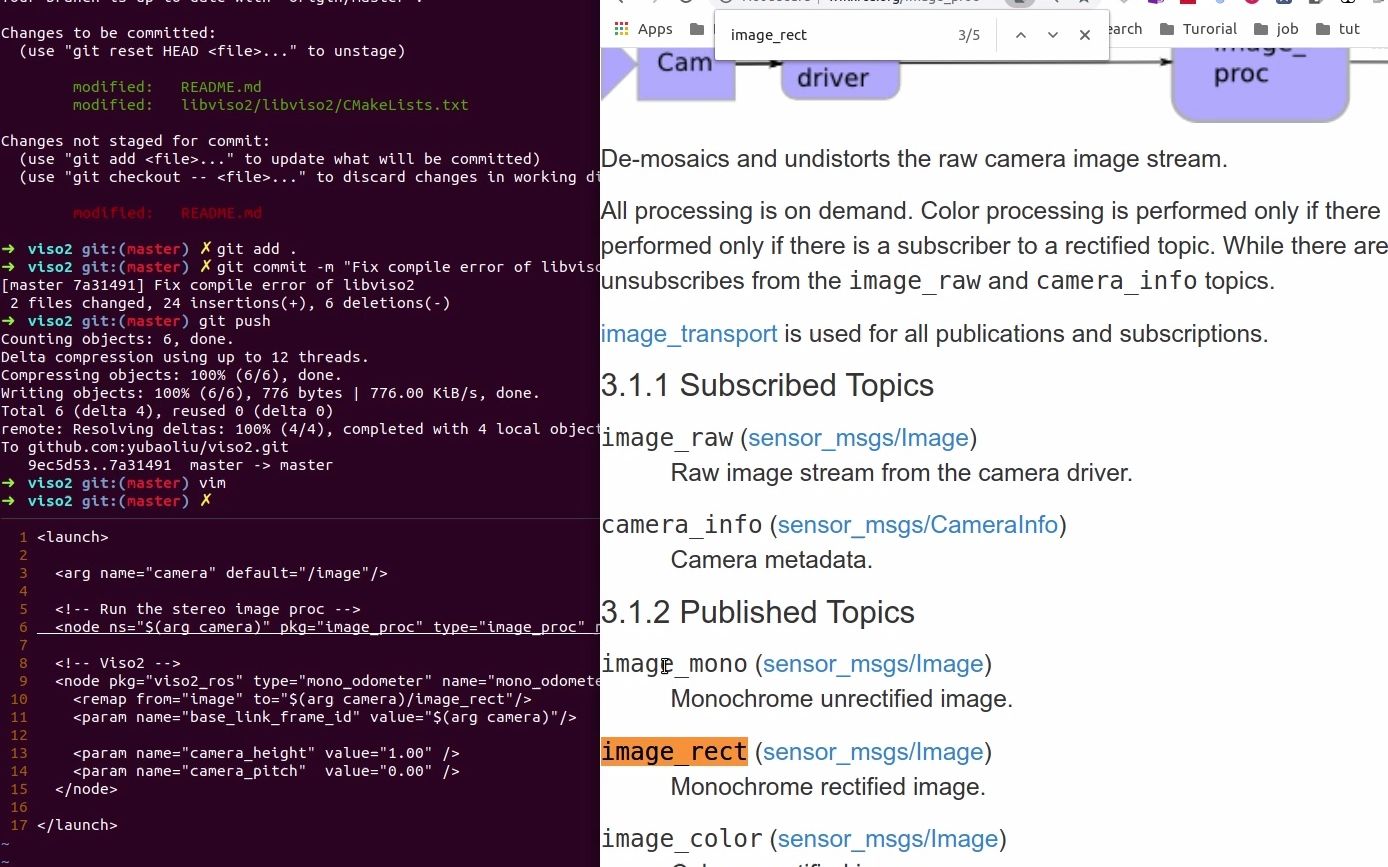Viewport: 1388px width, 867px height.
Task: Click the camera_height param line
Action: (x=266, y=753)
